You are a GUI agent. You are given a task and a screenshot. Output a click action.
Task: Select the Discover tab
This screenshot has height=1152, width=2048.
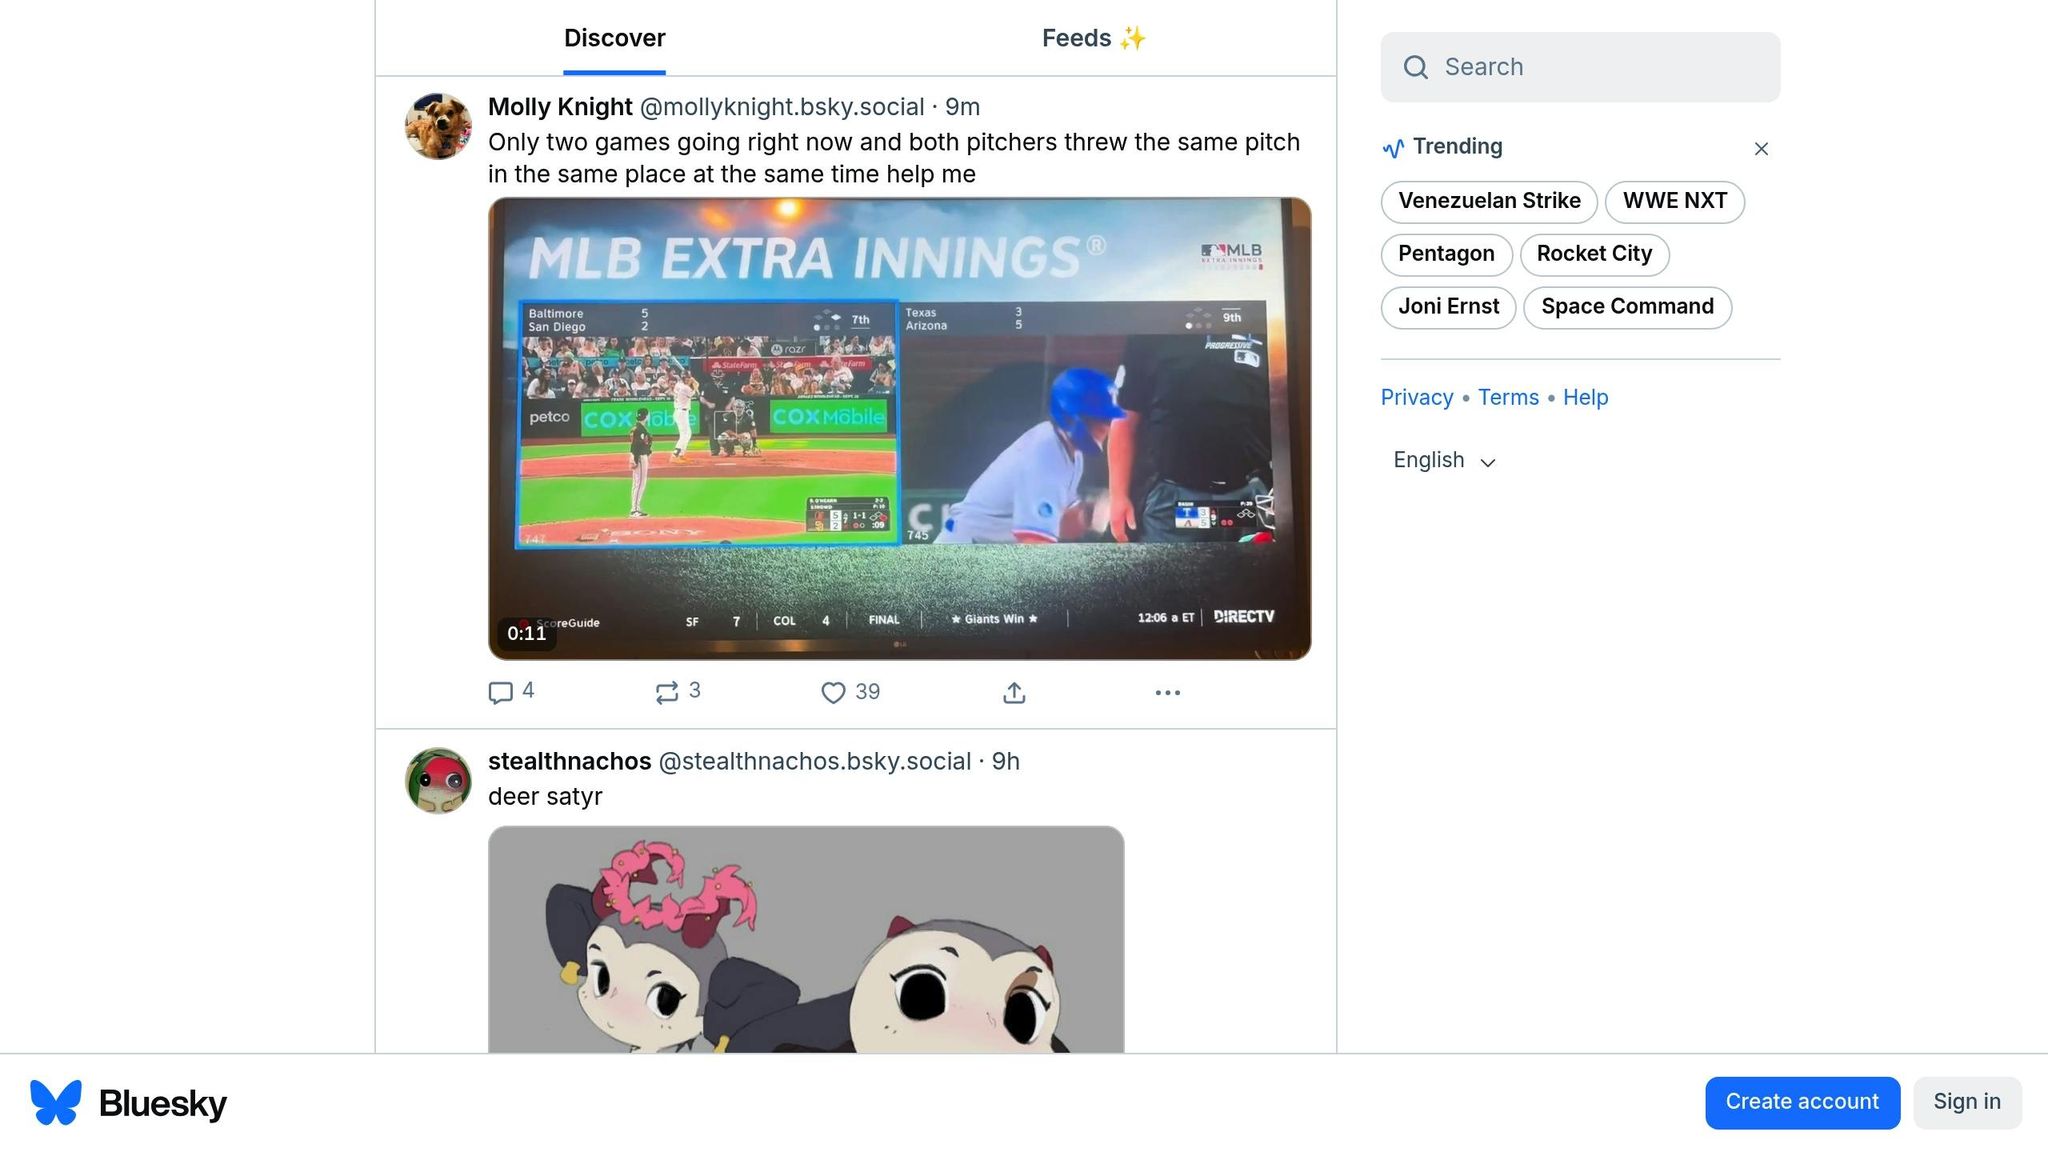pyautogui.click(x=614, y=38)
